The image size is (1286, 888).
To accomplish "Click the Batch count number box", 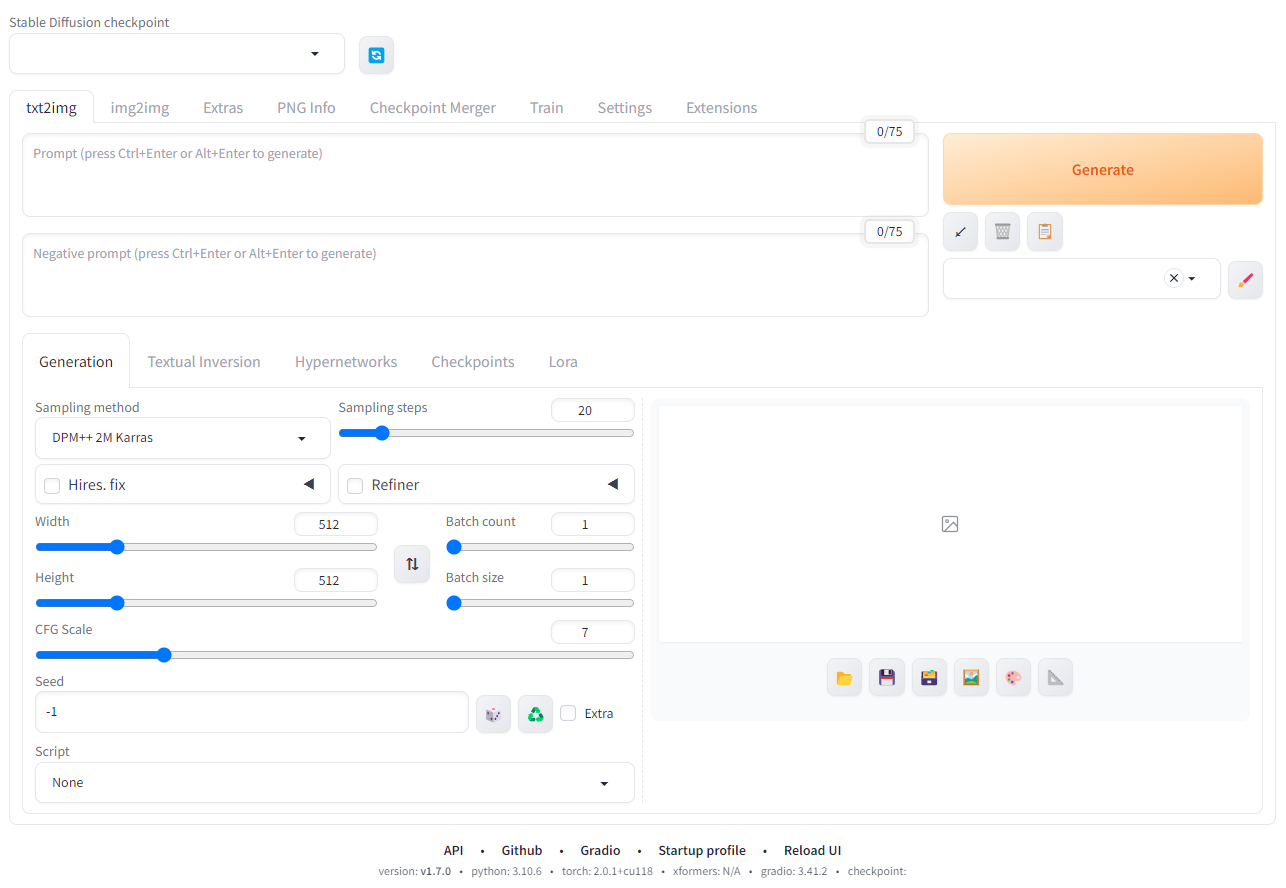I will (x=593, y=524).
